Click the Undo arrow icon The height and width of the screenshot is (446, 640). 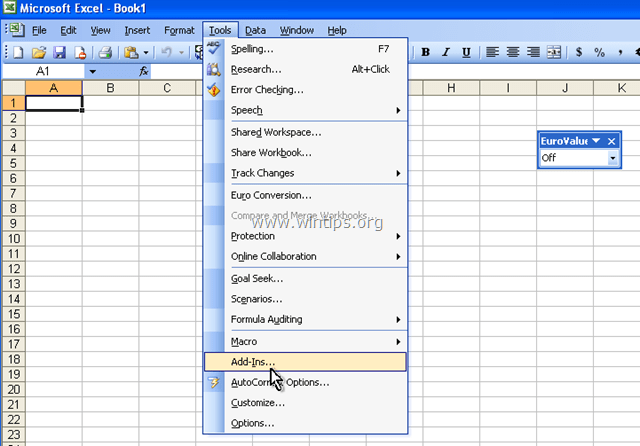[167, 52]
